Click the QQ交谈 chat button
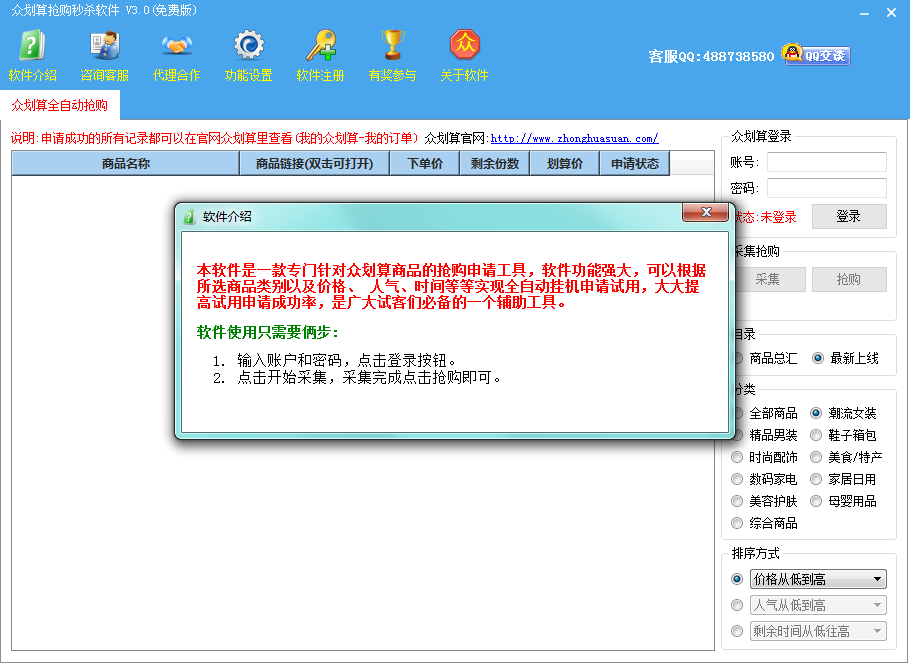The image size is (910, 664). click(x=815, y=55)
